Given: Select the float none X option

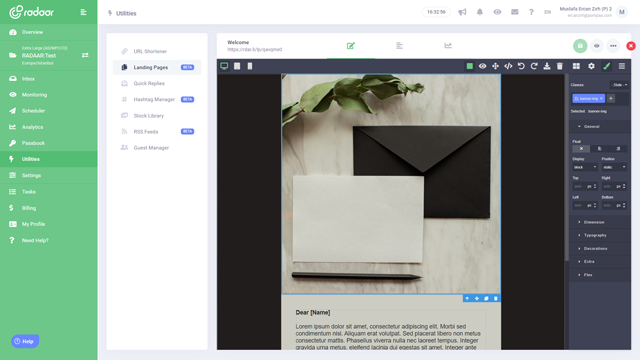Looking at the screenshot, I should click(x=581, y=149).
